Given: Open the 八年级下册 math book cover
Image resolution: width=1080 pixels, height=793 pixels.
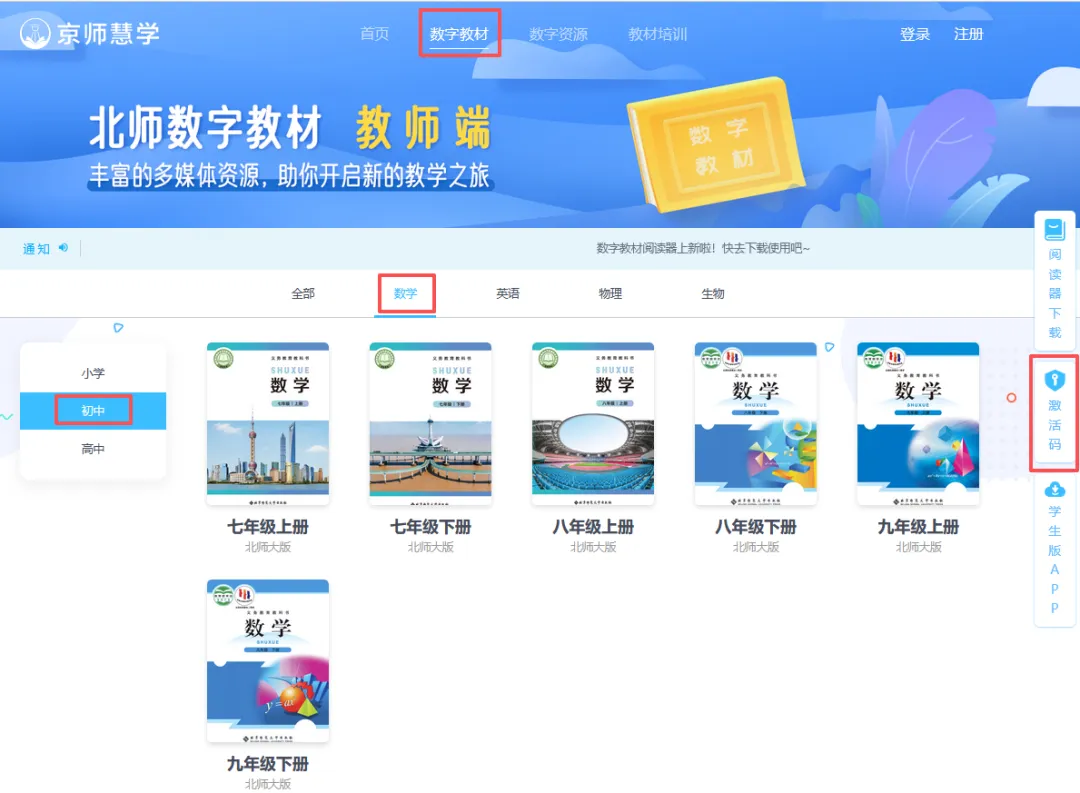Looking at the screenshot, I should (756, 423).
